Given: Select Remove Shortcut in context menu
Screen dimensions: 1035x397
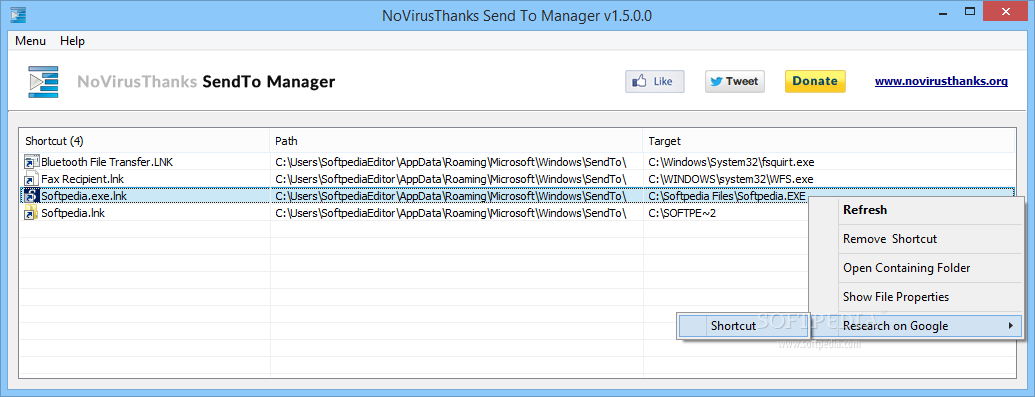Looking at the screenshot, I should (x=916, y=239).
